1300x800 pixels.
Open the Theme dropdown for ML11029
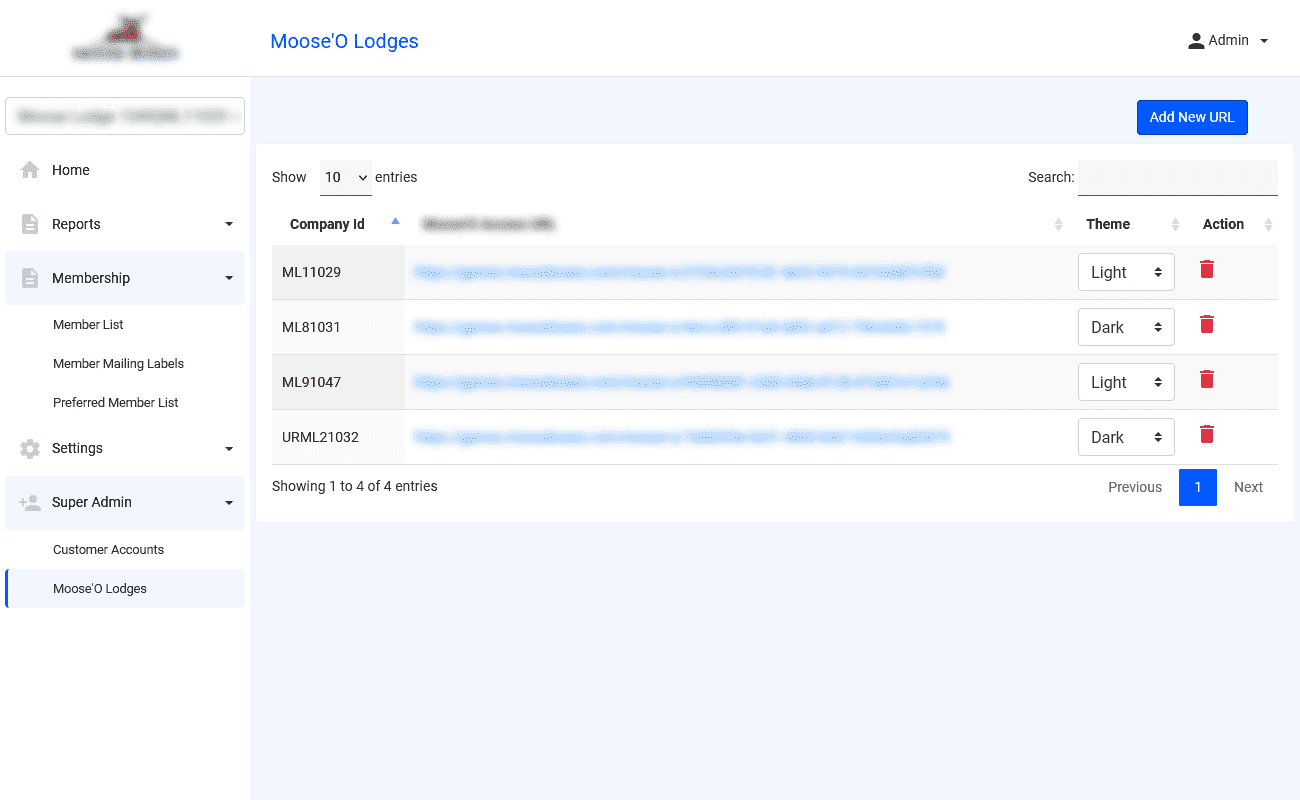(x=1126, y=272)
